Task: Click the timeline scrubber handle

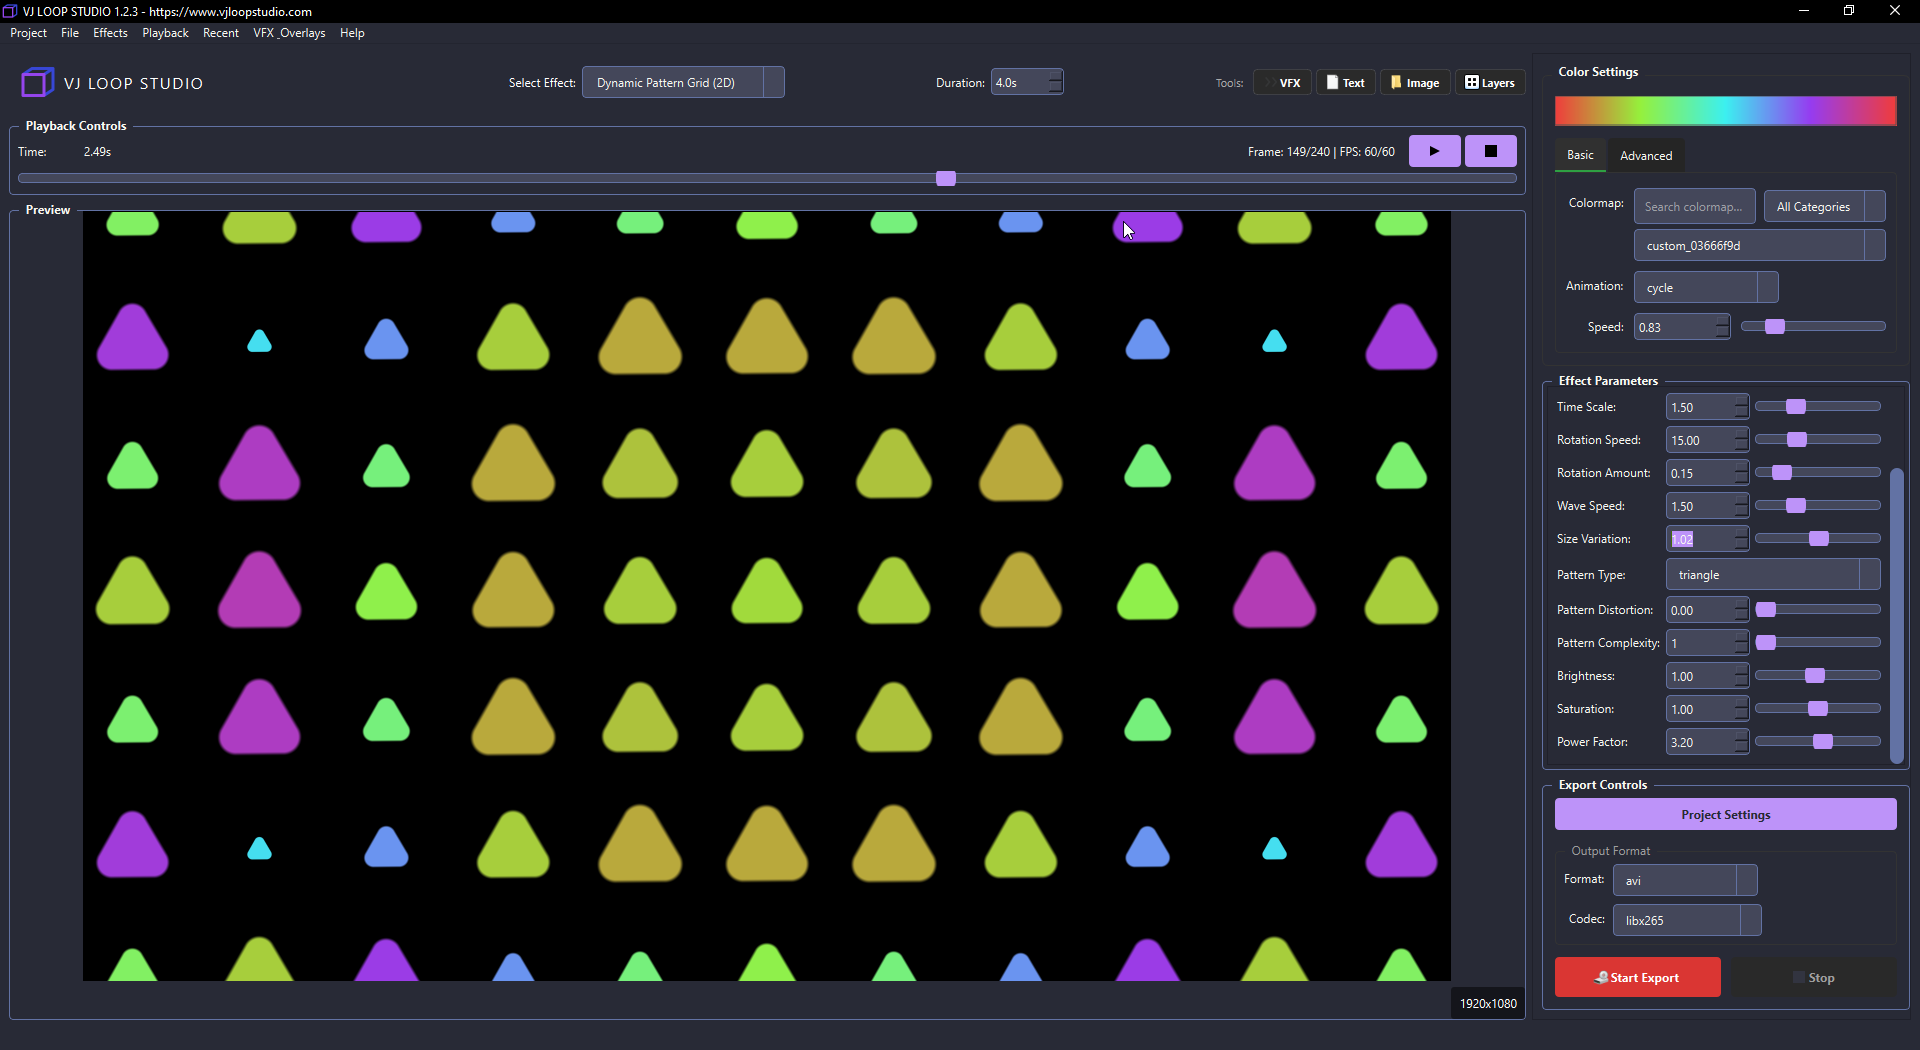Action: click(x=946, y=178)
